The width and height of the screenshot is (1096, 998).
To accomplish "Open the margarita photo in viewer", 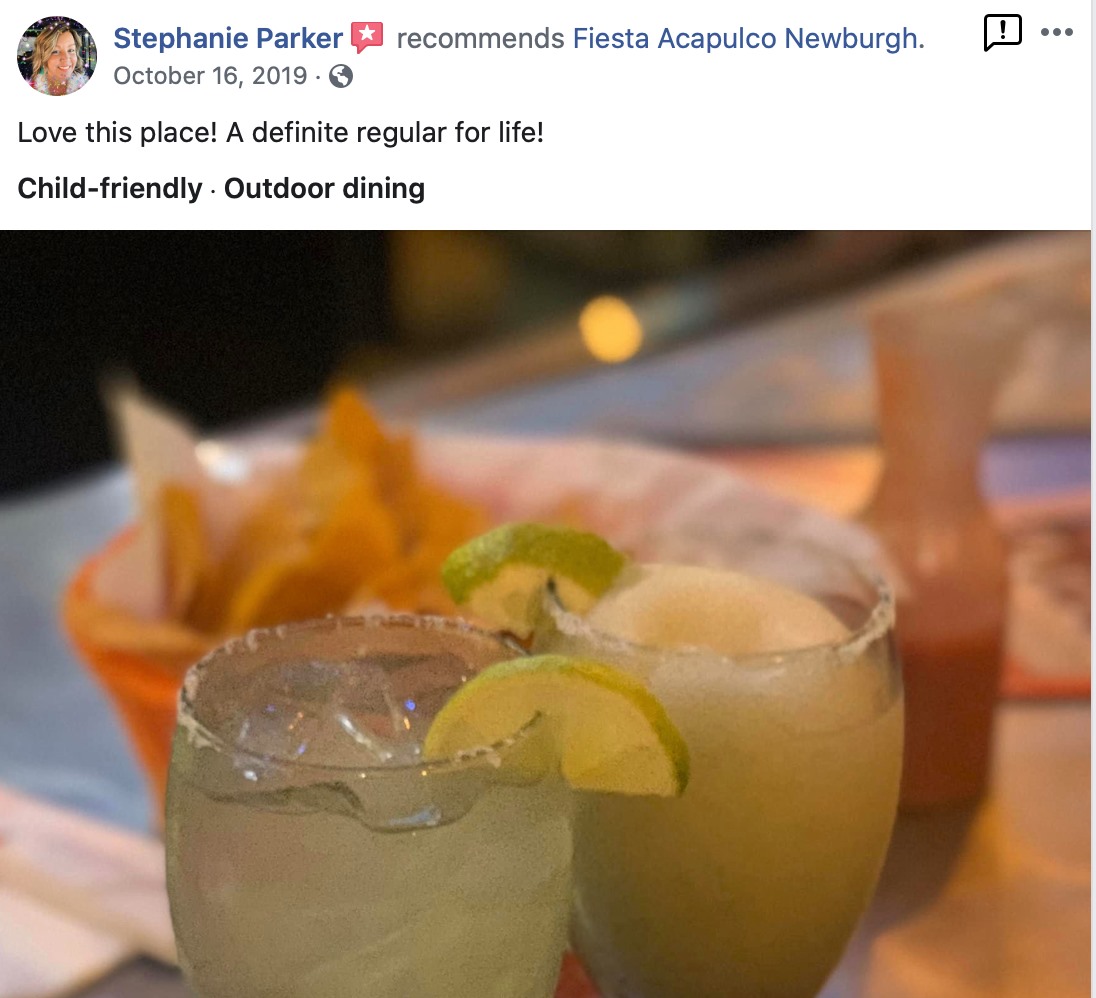I will (x=545, y=614).
